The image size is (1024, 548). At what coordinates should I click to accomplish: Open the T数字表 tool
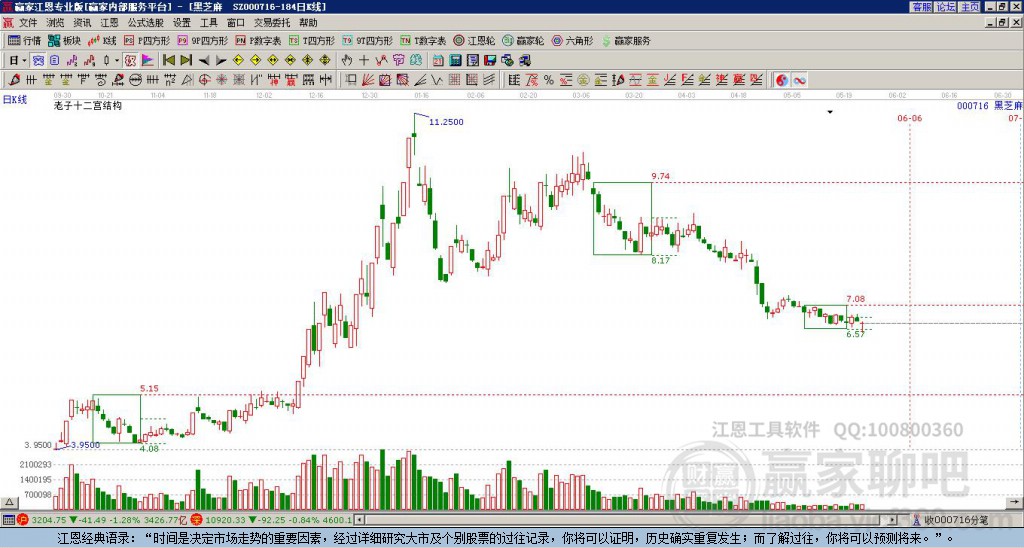[423, 40]
